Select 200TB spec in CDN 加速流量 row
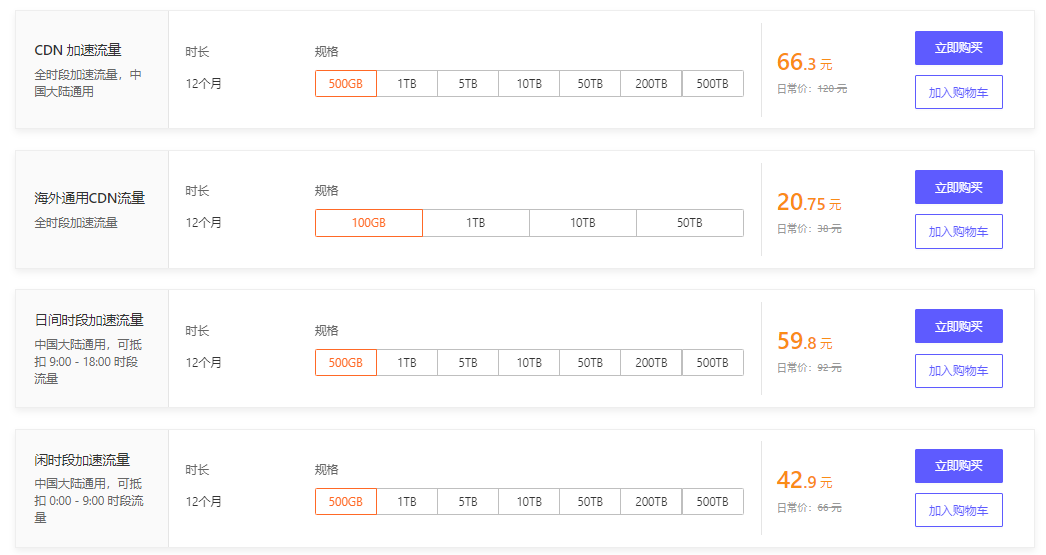 (651, 84)
